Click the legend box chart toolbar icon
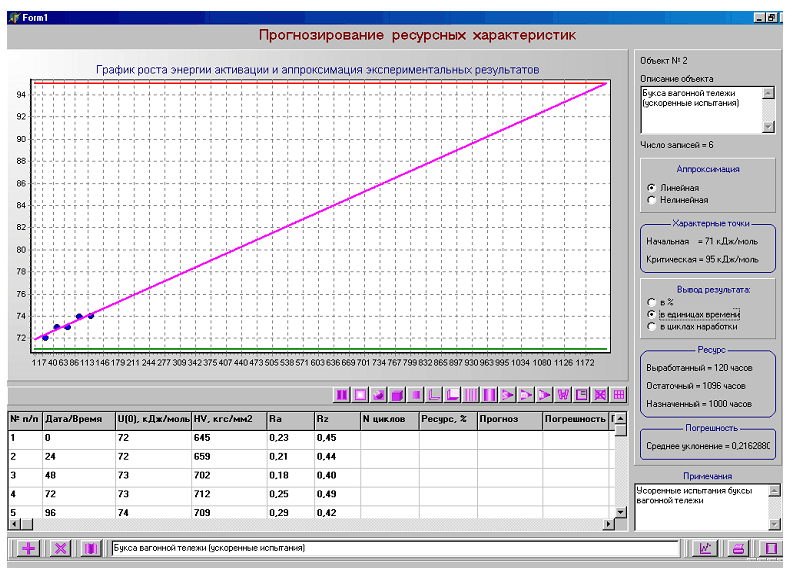Image resolution: width=799 pixels, height=582 pixels. click(x=581, y=394)
